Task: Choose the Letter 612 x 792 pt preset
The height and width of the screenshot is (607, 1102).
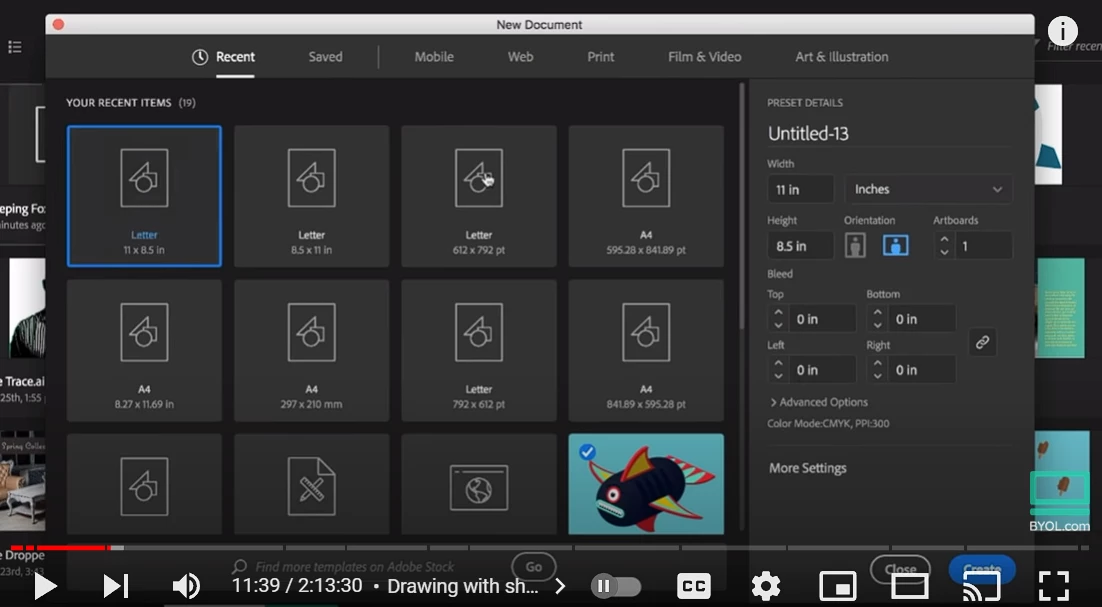Action: [x=479, y=196]
